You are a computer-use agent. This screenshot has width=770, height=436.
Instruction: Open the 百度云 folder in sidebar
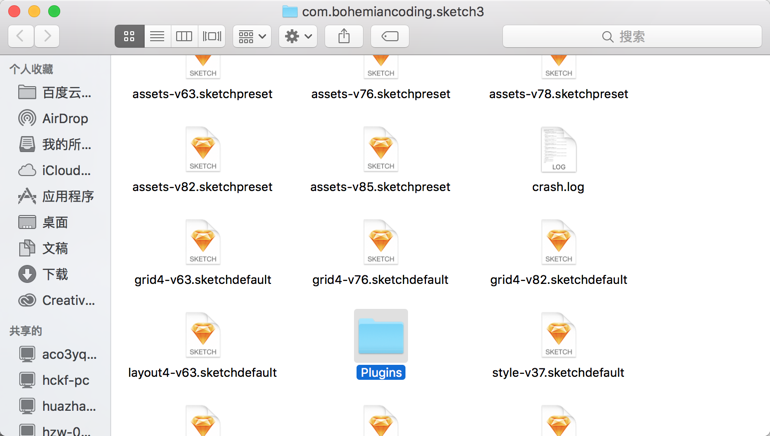click(55, 92)
